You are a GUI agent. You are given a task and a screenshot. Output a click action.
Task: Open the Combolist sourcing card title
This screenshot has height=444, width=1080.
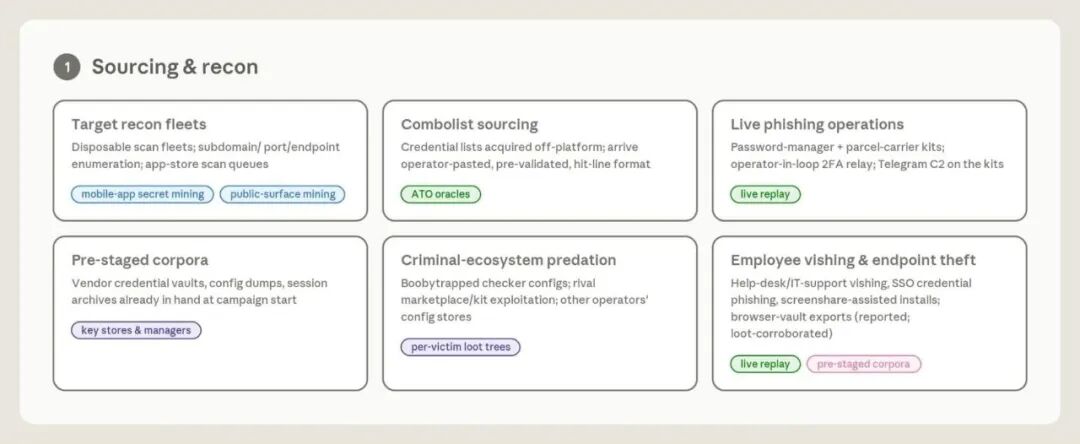point(469,125)
